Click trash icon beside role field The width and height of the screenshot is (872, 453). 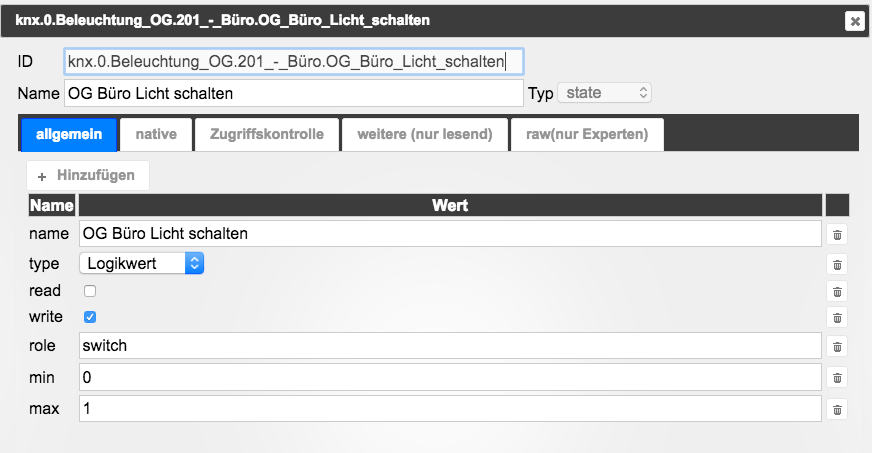click(x=837, y=347)
